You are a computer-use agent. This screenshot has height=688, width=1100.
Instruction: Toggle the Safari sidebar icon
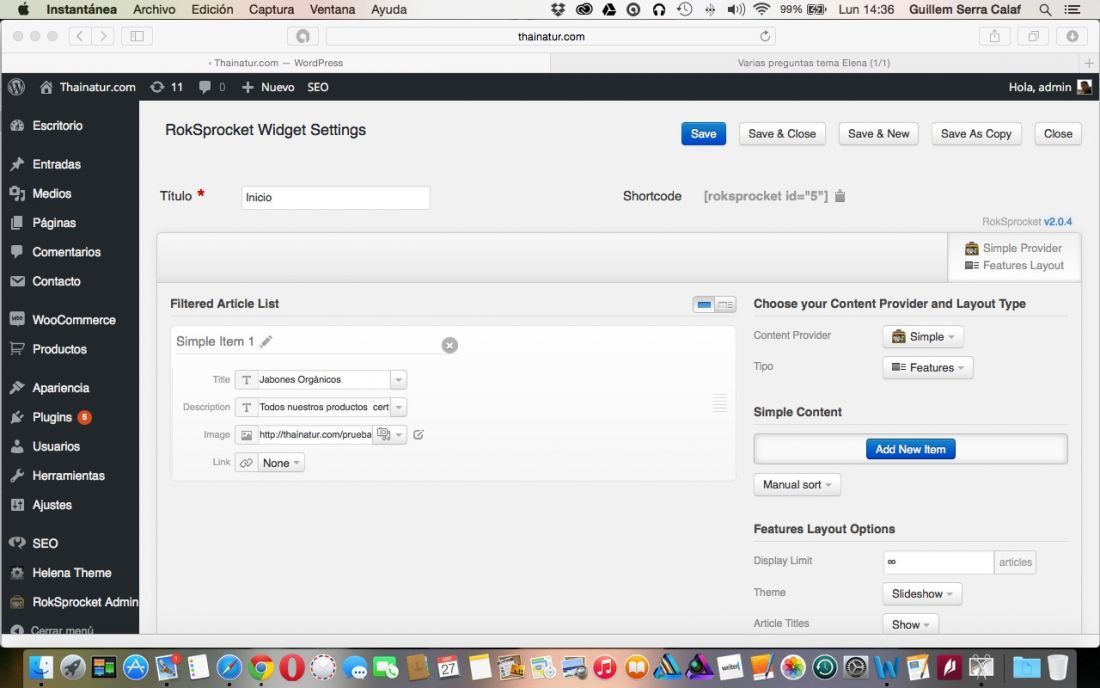coord(137,36)
